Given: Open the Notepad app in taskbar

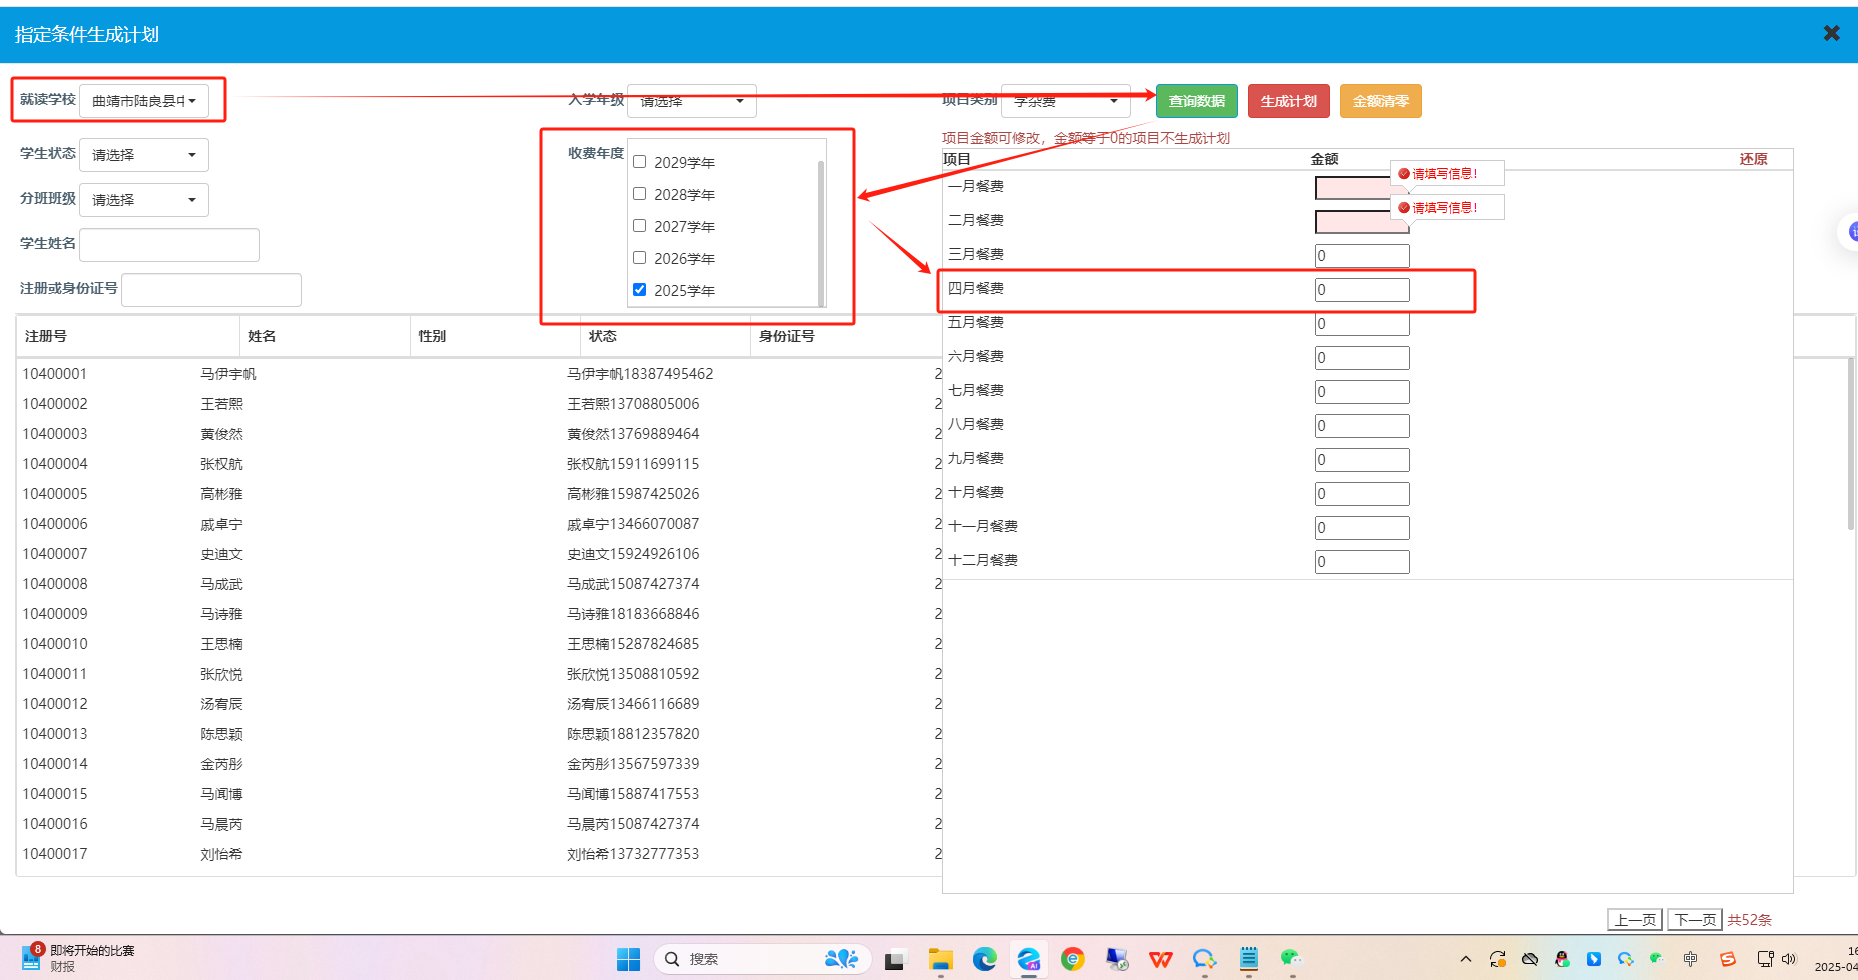Looking at the screenshot, I should 1248,959.
